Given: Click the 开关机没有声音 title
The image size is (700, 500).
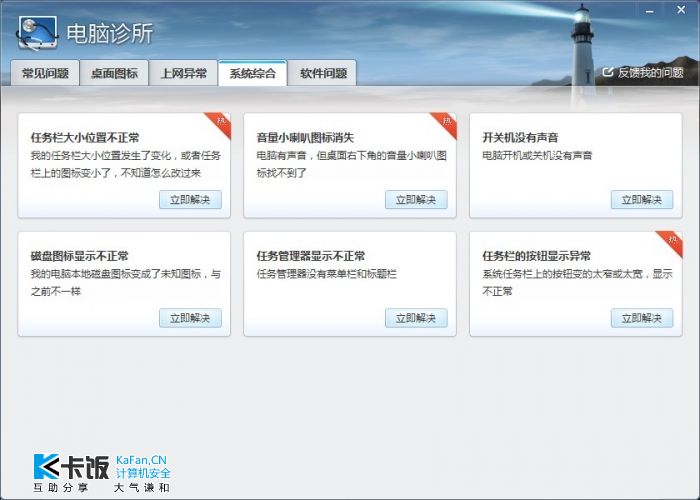Looking at the screenshot, I should point(520,138).
